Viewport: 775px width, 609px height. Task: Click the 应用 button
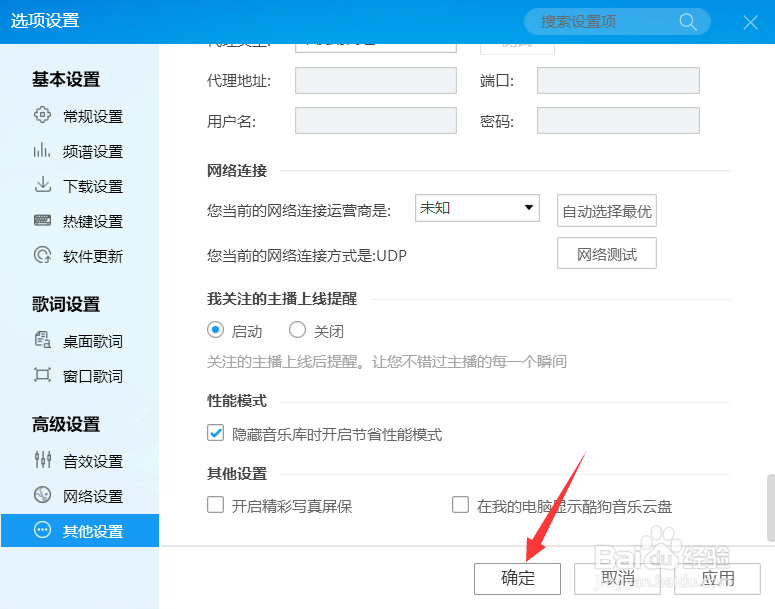(x=717, y=579)
